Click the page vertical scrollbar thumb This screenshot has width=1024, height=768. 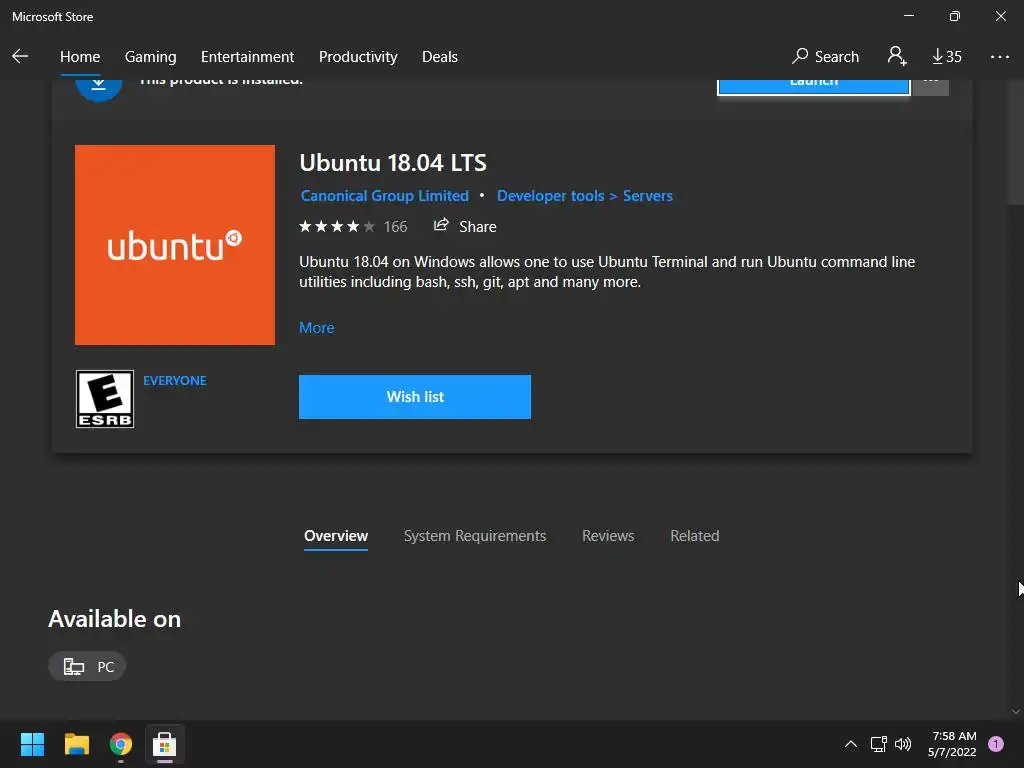point(1015,144)
